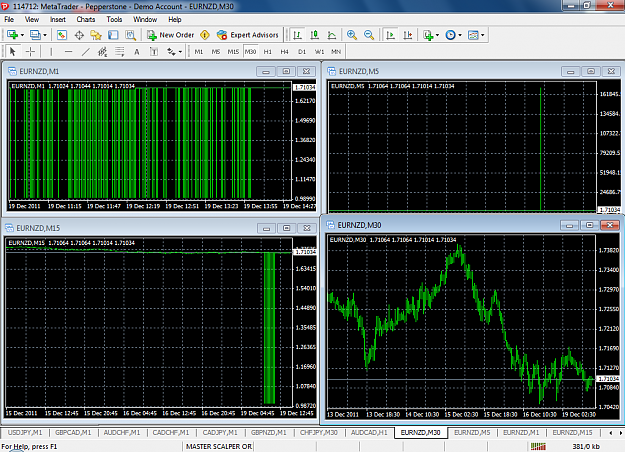Switch to candlestick chart display
Screen dimensions: 625x452
coord(314,35)
